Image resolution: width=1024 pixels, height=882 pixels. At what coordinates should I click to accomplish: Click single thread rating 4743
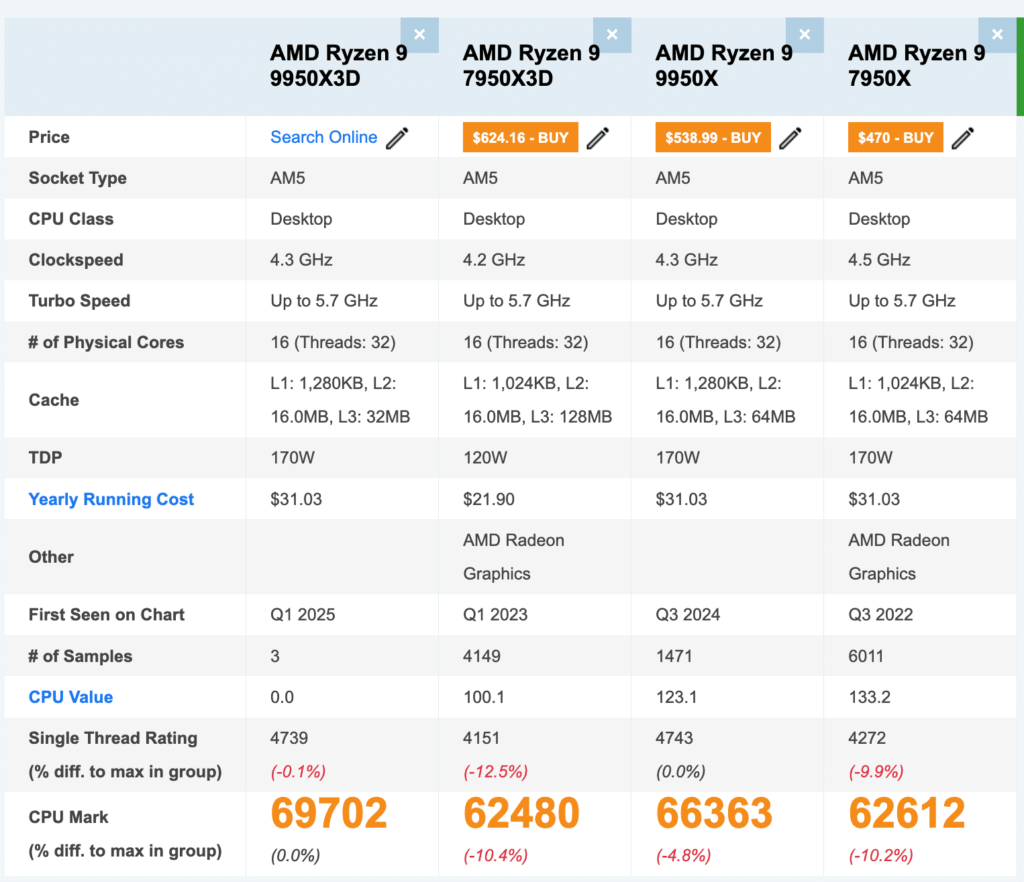click(x=674, y=738)
